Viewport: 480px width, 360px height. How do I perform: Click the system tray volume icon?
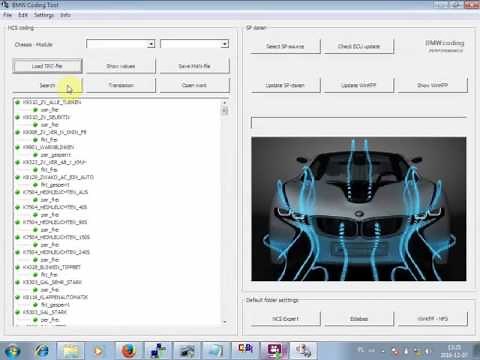point(428,351)
